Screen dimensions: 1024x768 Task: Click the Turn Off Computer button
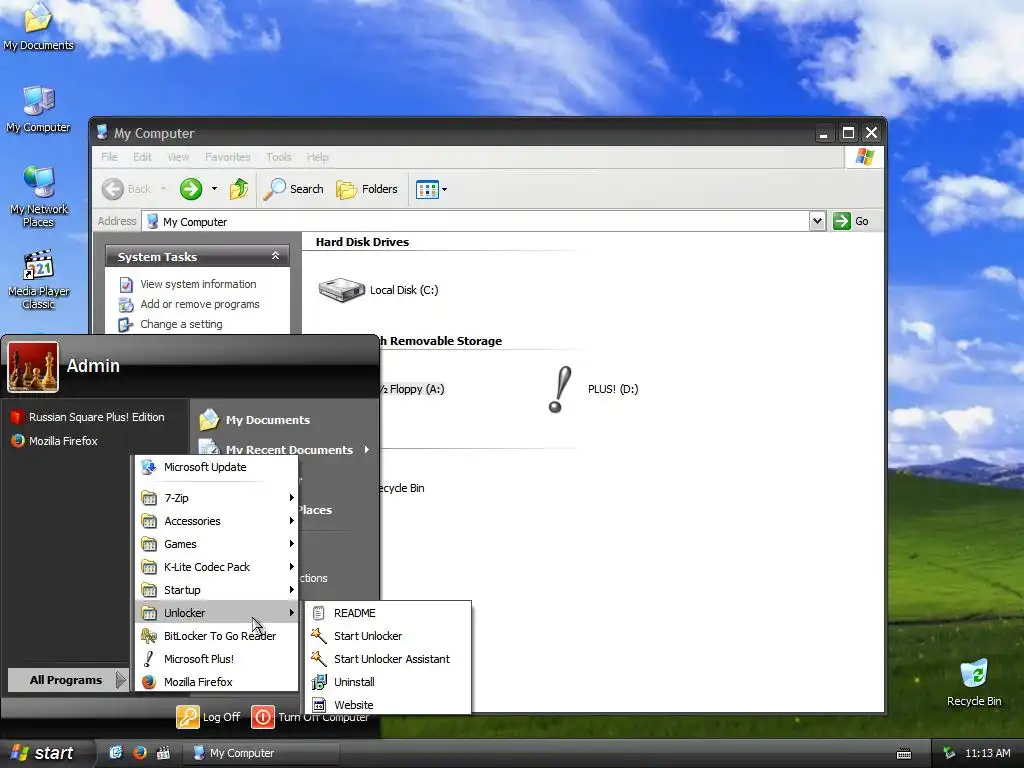311,717
